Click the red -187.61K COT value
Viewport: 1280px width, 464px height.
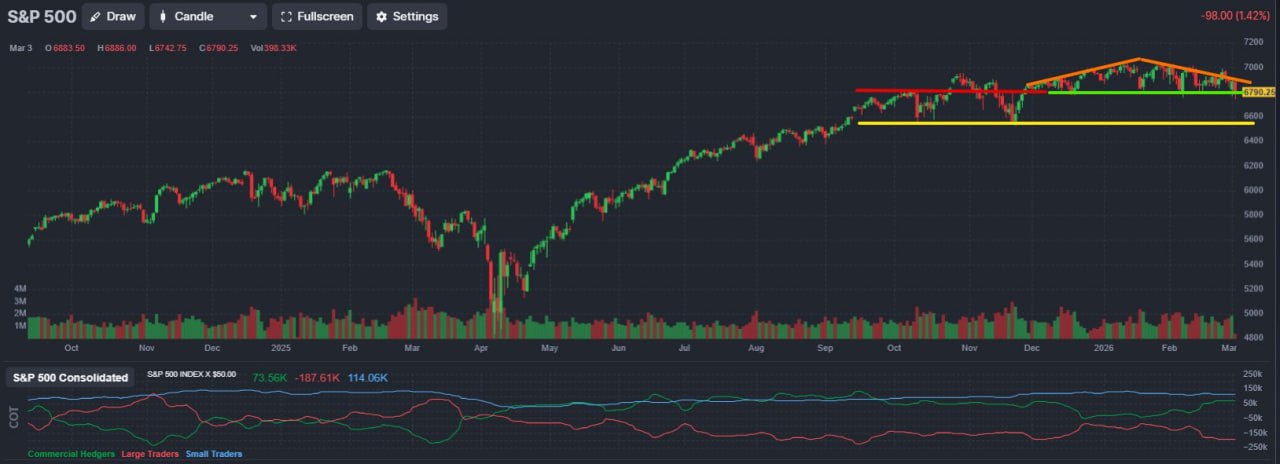pos(319,378)
